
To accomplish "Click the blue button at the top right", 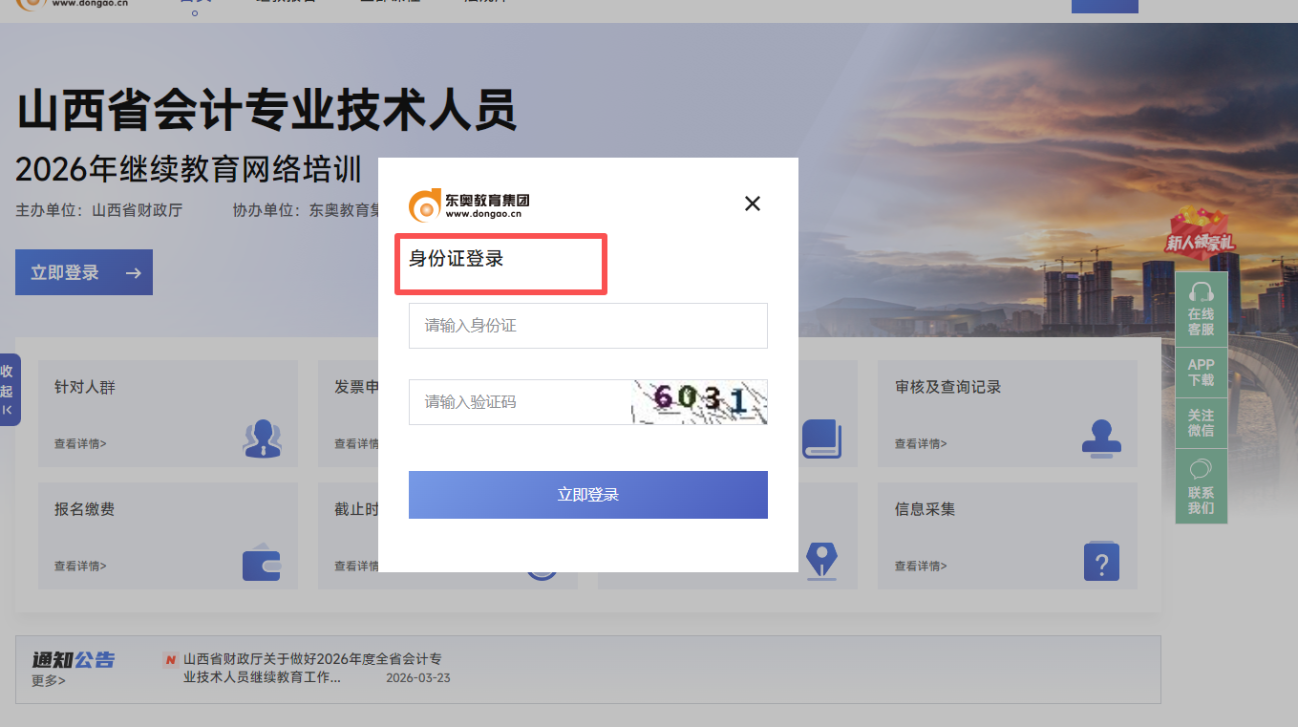I will click(1104, 5).
